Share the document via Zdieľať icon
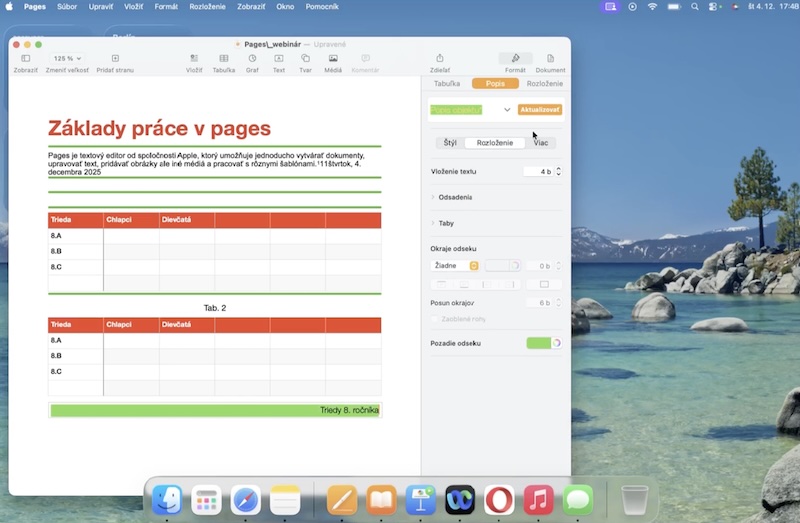800x523 pixels. tap(440, 59)
